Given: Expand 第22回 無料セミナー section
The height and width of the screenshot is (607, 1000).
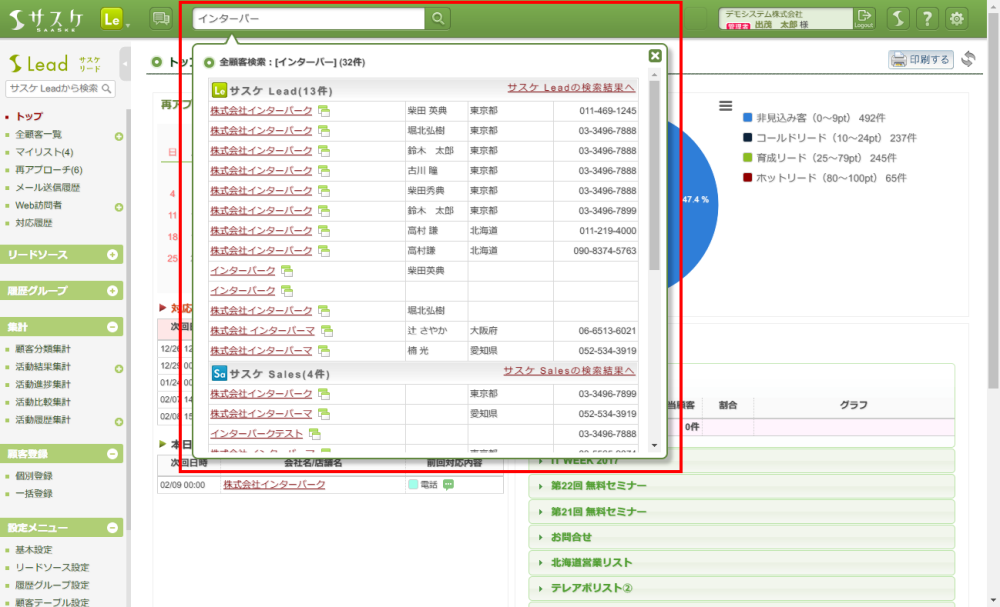Looking at the screenshot, I should pos(741,486).
